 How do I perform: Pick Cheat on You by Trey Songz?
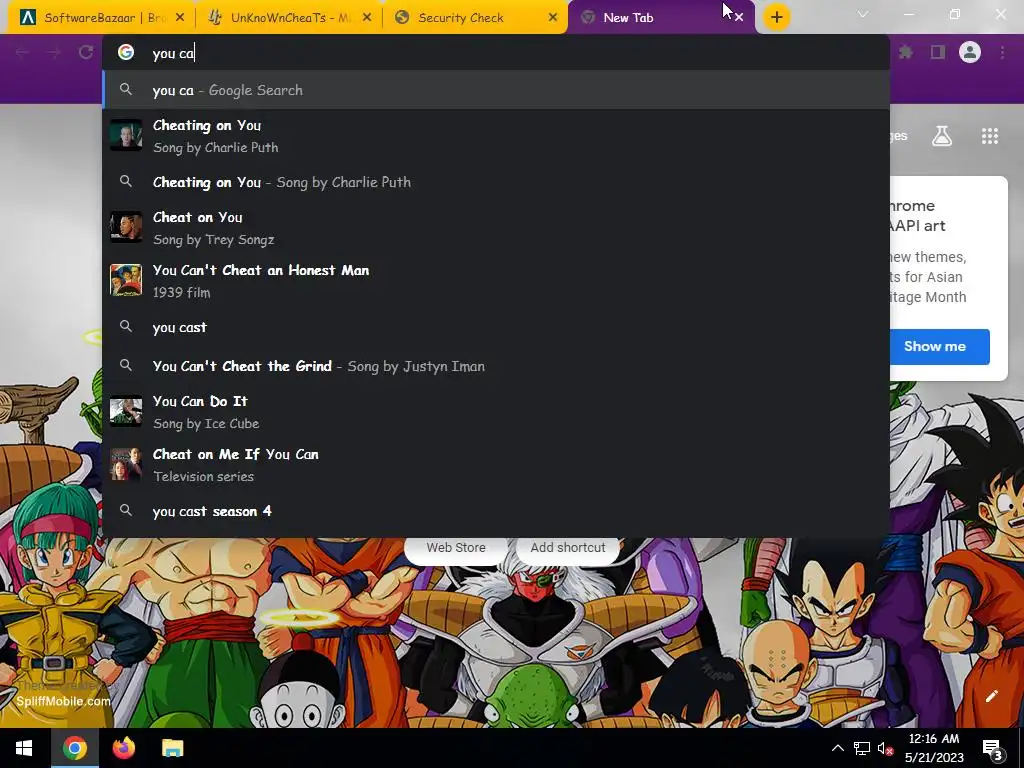click(x=496, y=228)
